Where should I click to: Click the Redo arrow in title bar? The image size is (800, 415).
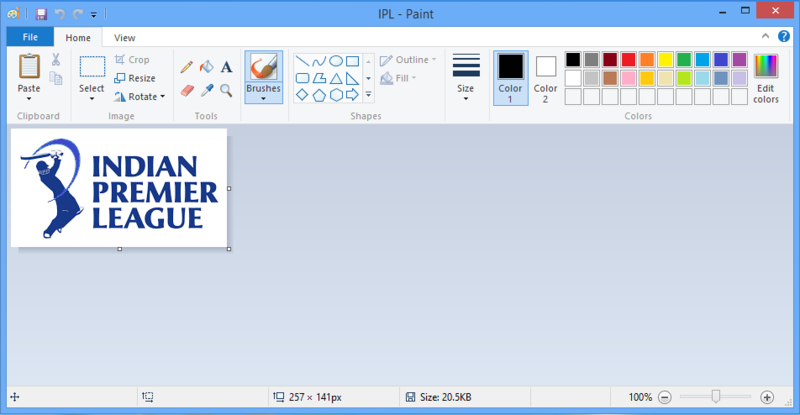[x=78, y=14]
